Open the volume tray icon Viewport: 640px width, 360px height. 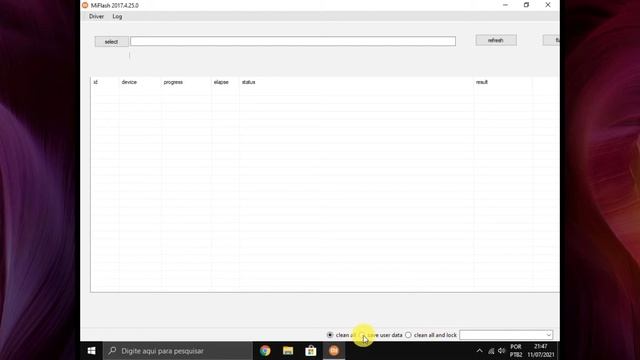click(502, 351)
